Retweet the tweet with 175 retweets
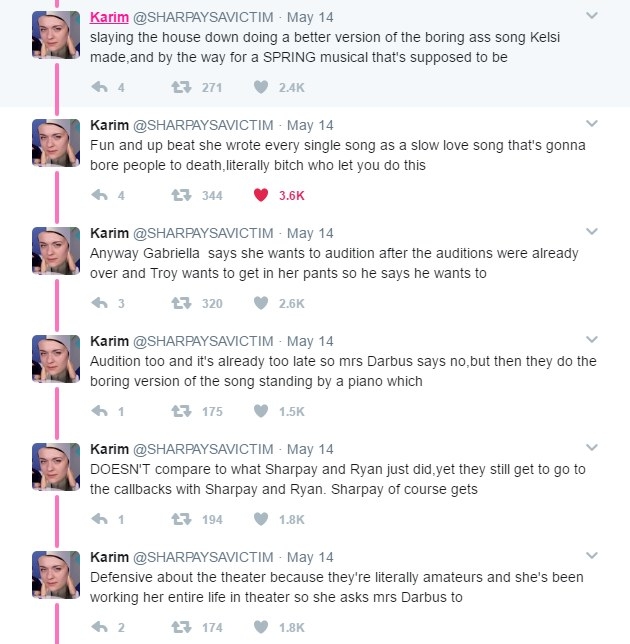This screenshot has width=630, height=644. point(181,411)
